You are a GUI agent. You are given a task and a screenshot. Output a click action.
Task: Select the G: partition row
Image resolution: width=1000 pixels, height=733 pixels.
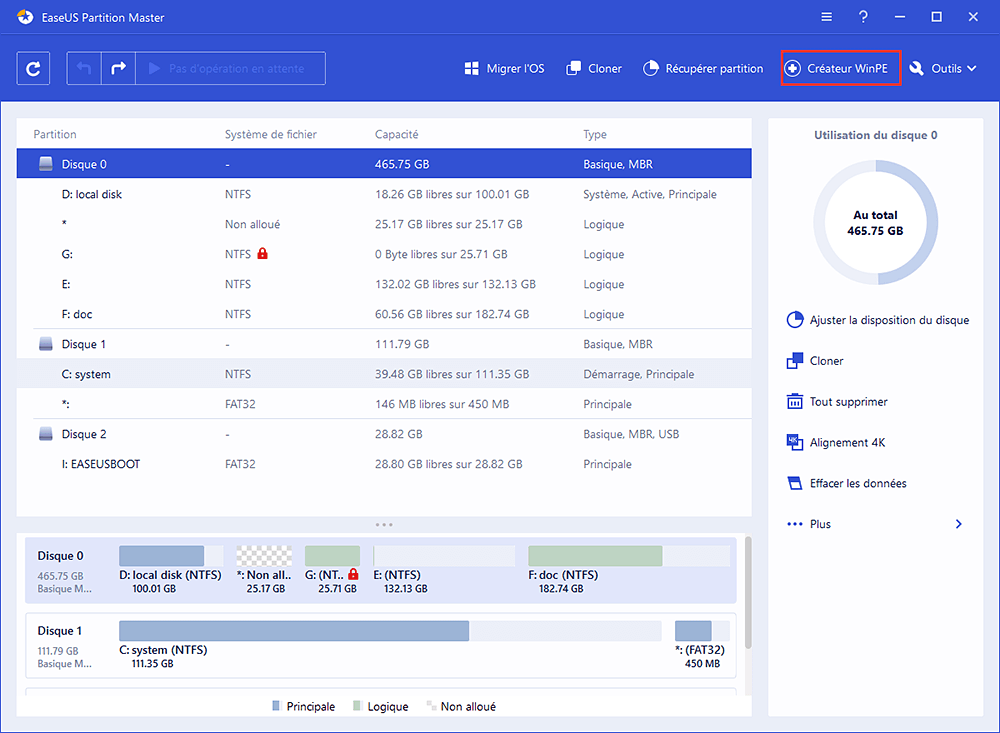(384, 254)
